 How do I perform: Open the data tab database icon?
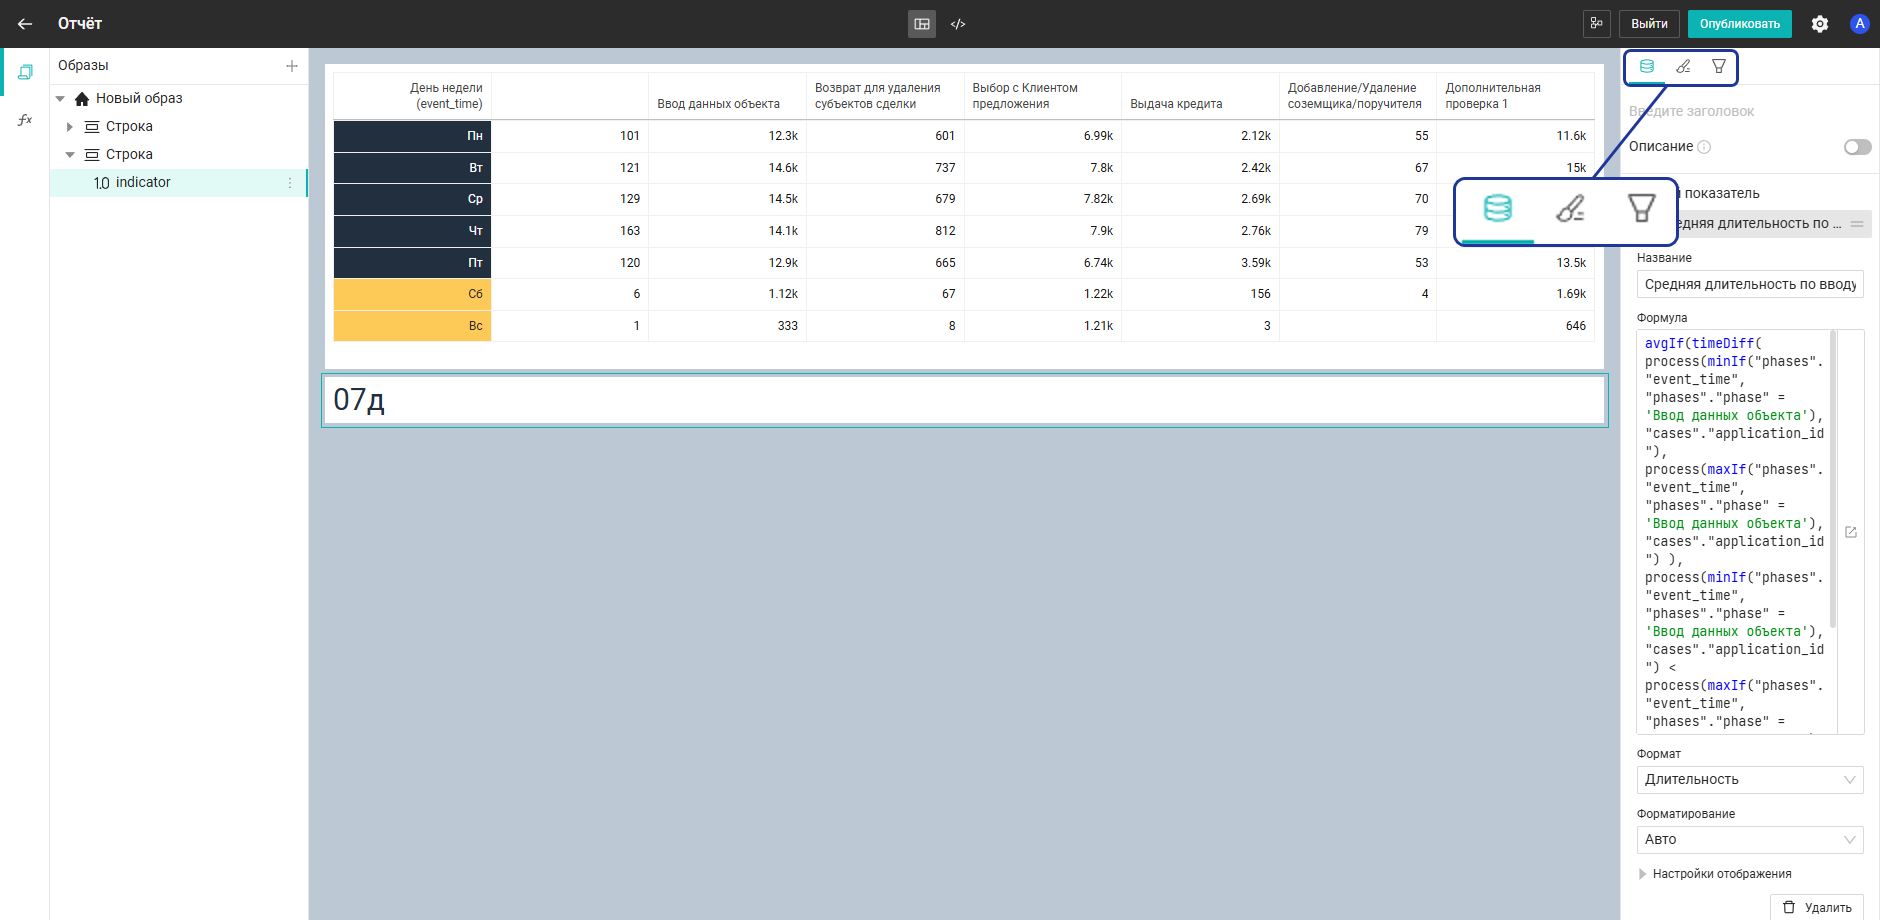(x=1647, y=67)
